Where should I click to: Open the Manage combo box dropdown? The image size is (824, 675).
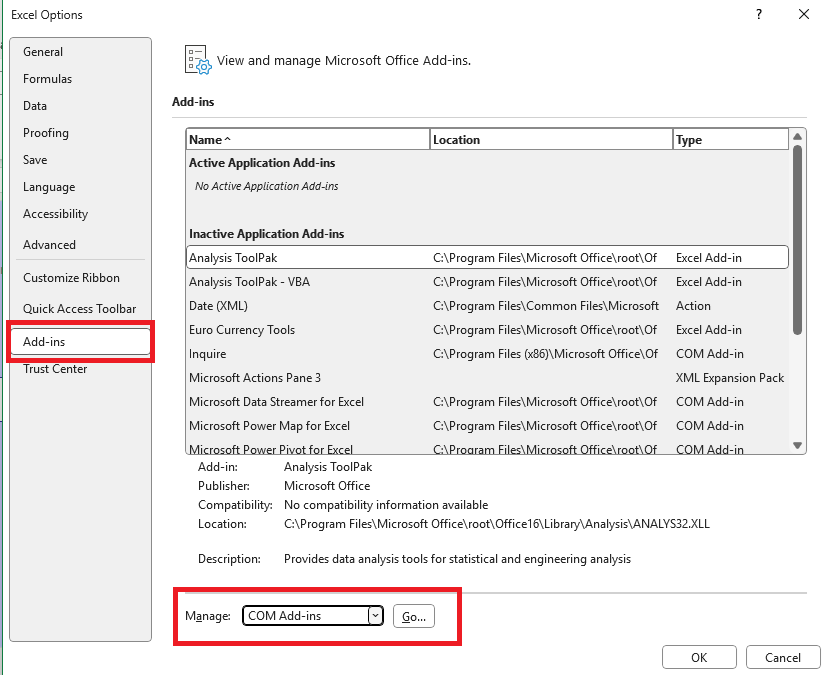375,615
